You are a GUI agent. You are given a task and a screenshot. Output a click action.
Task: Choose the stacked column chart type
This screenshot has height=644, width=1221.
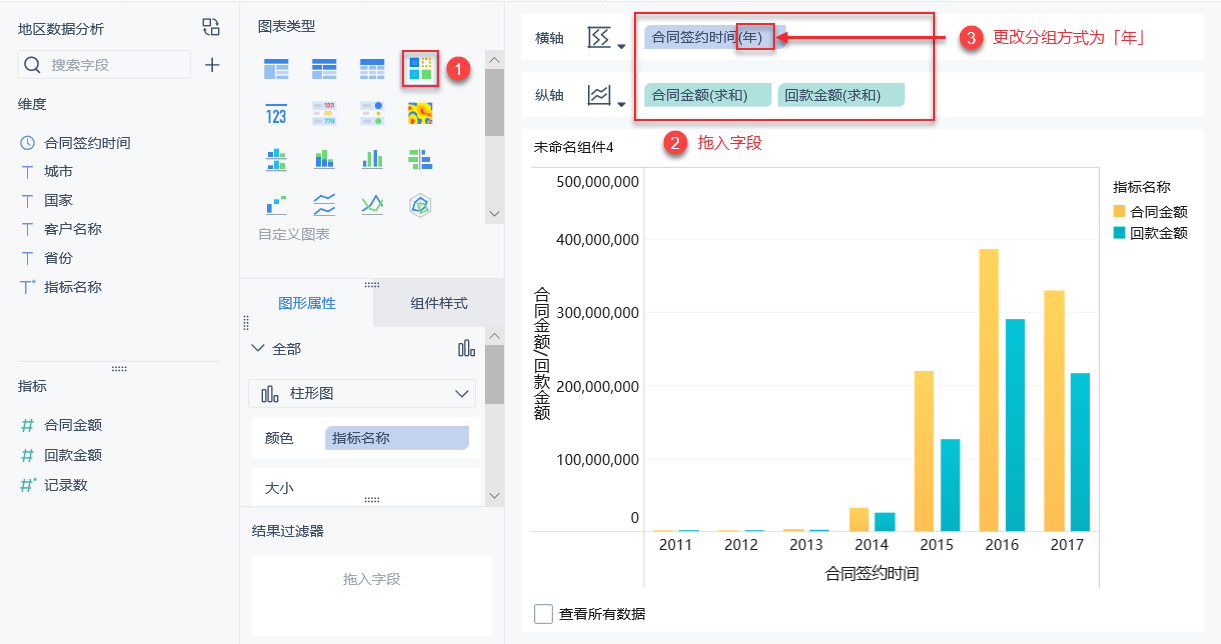(x=324, y=159)
